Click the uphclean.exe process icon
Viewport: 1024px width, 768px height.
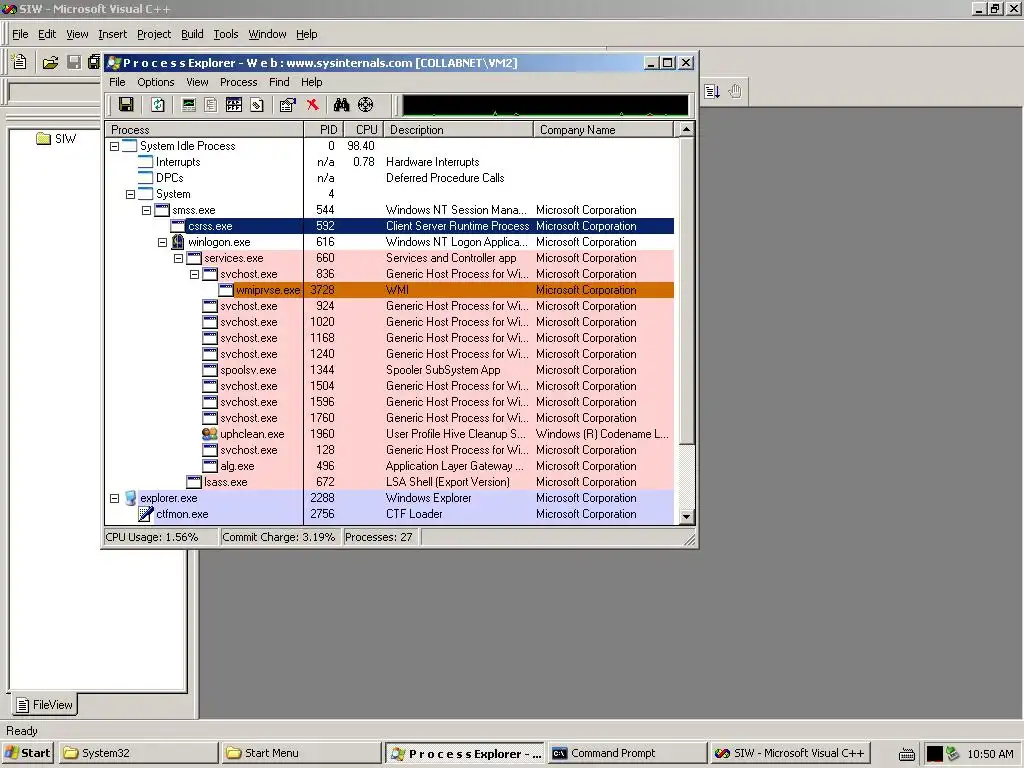click(x=210, y=434)
